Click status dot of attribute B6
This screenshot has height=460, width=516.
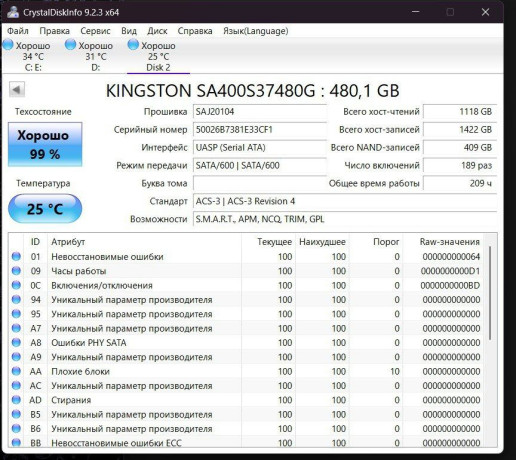pos(16,428)
